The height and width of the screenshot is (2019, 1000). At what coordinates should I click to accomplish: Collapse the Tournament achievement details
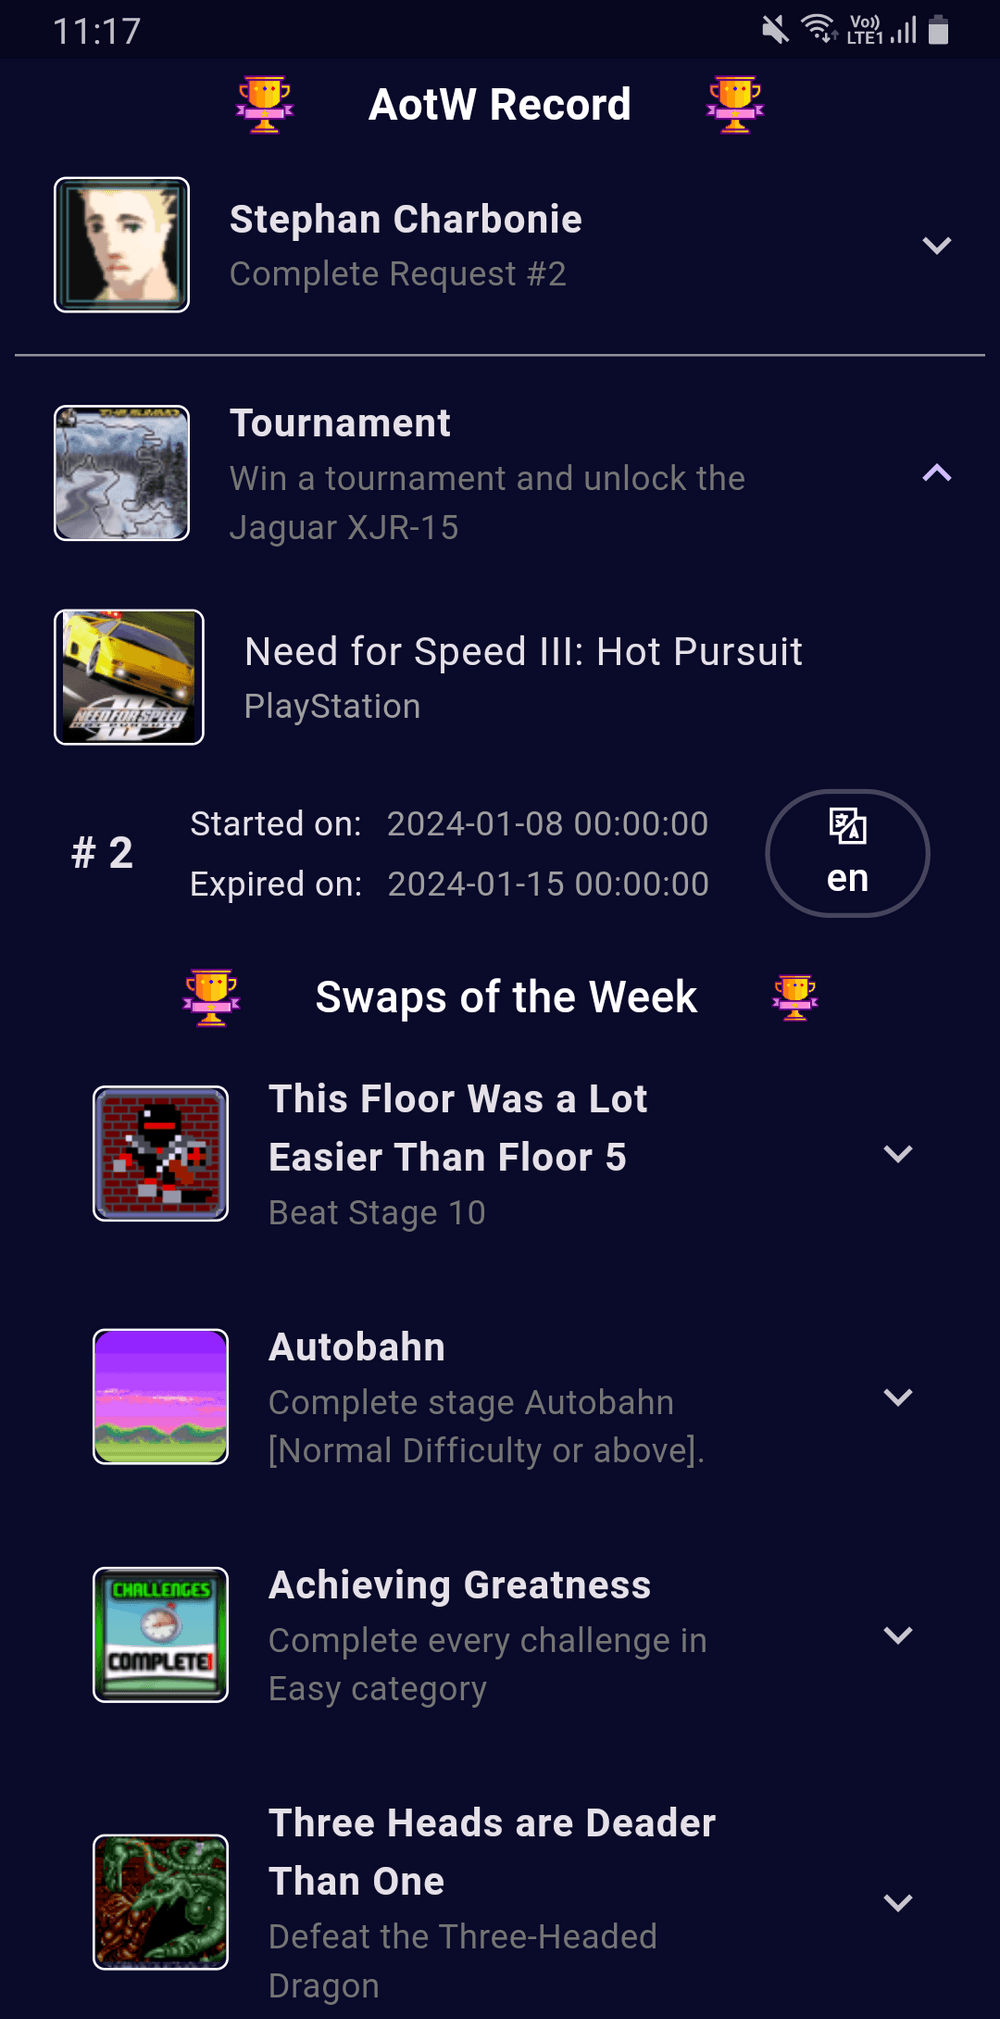point(936,473)
